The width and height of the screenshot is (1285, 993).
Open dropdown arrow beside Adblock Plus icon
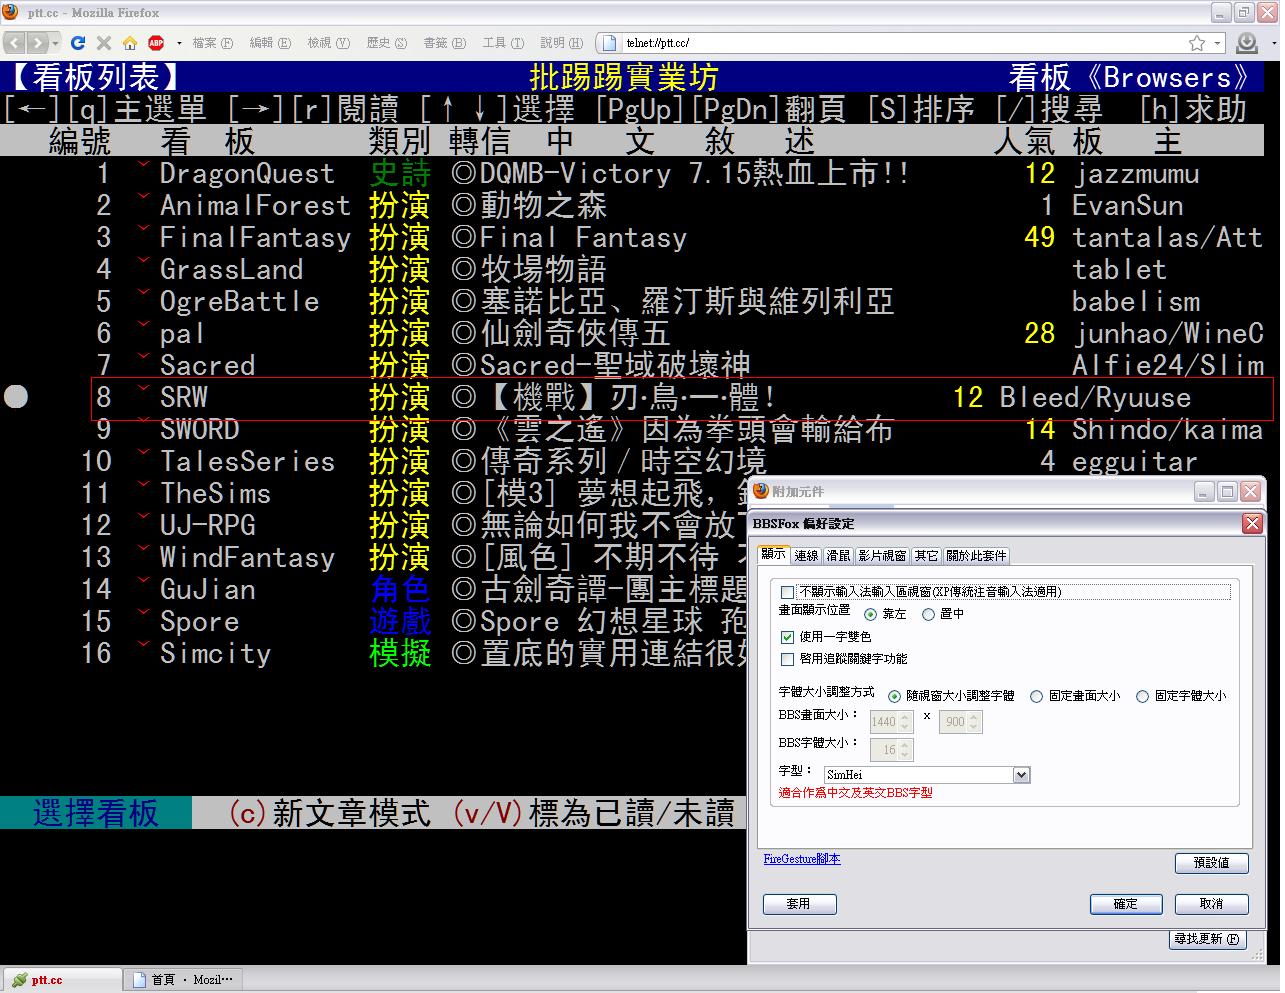[x=179, y=43]
